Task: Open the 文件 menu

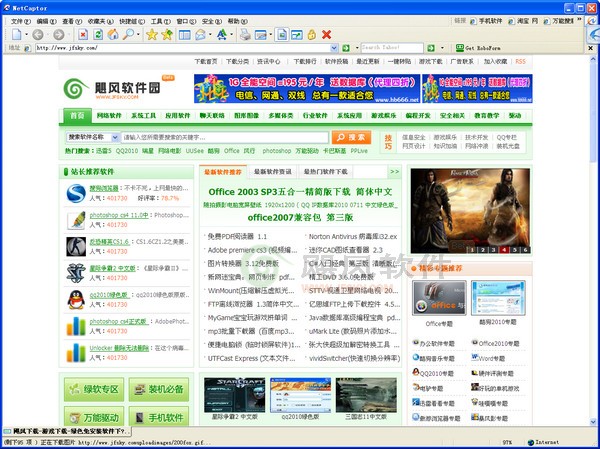Action: click(x=21, y=21)
